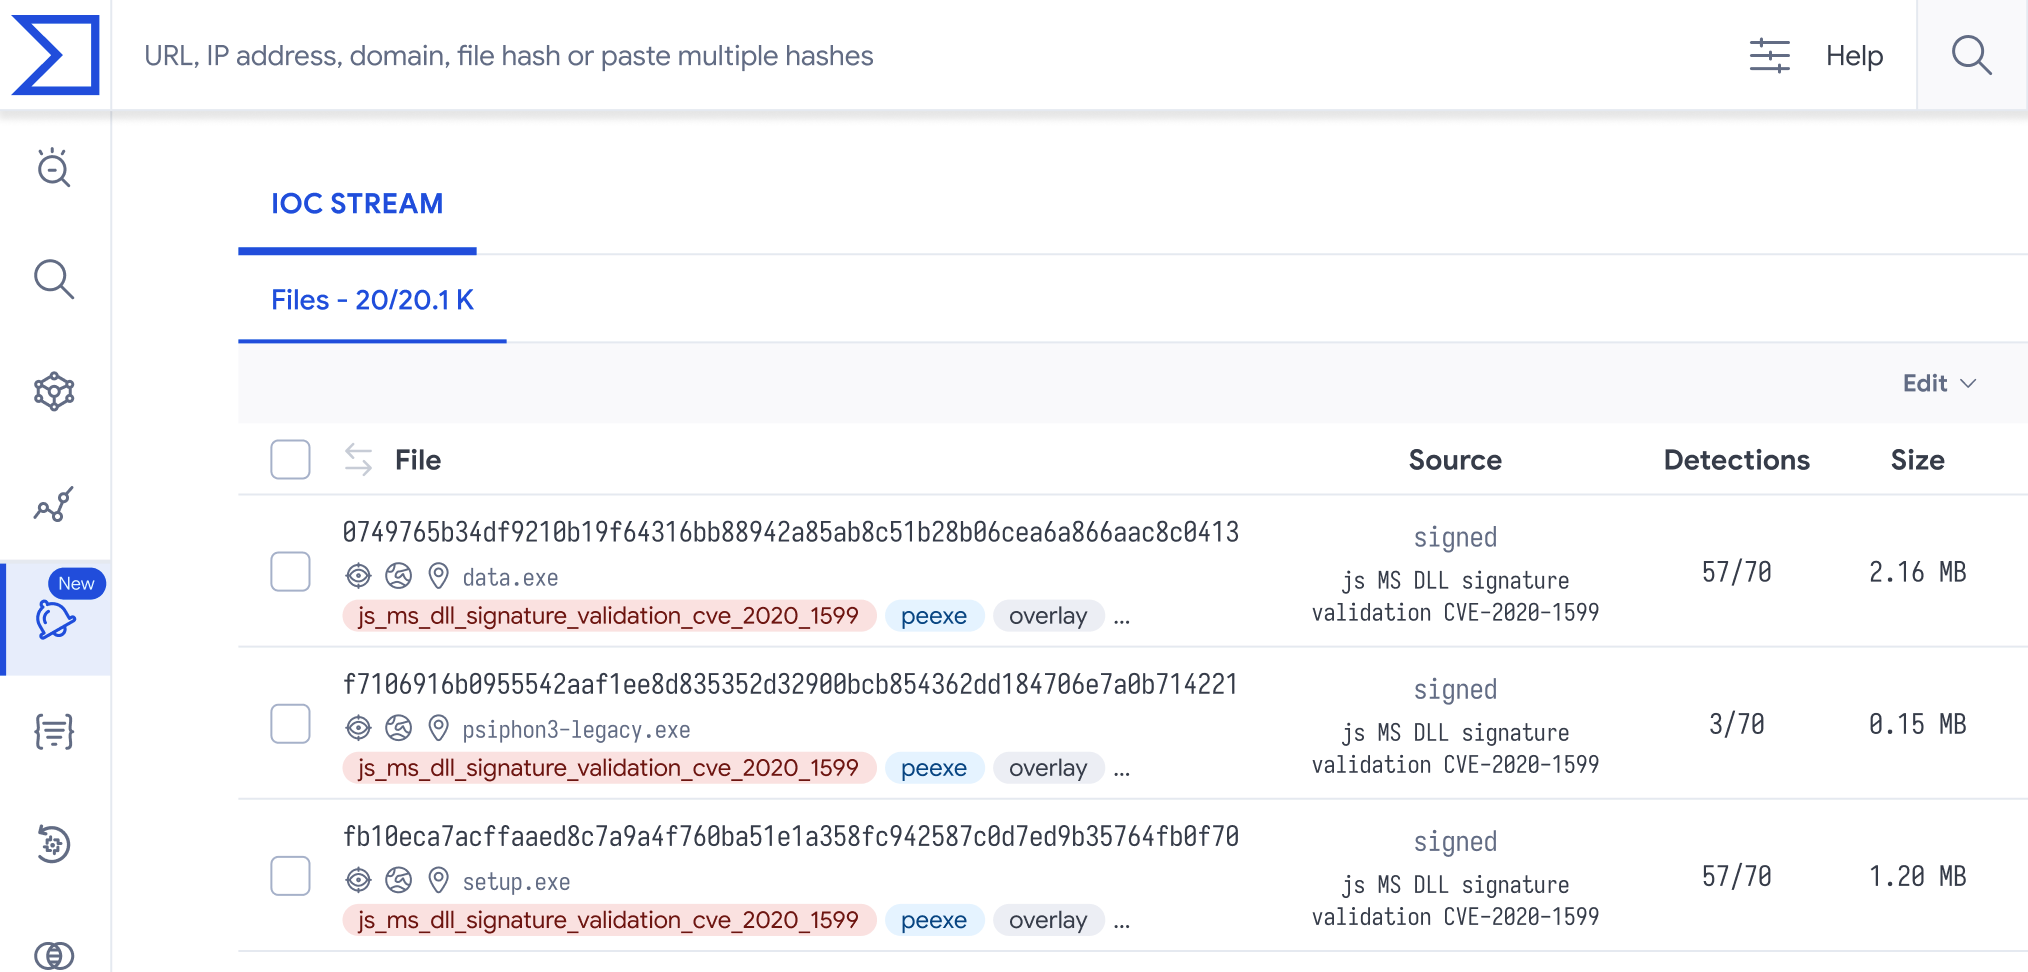Select the Files - 20/20.1 K tab

point(372,300)
